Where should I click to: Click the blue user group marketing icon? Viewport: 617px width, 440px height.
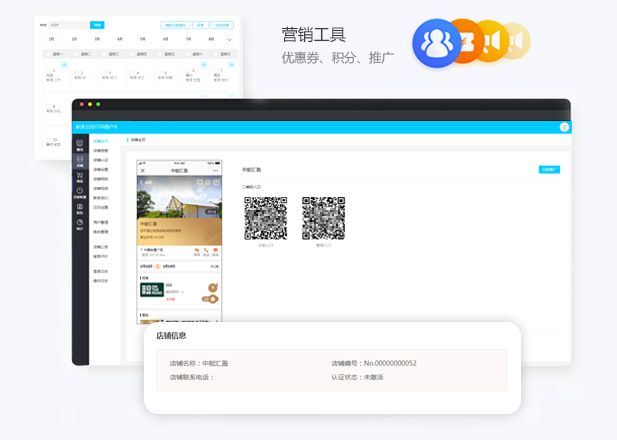[x=434, y=43]
